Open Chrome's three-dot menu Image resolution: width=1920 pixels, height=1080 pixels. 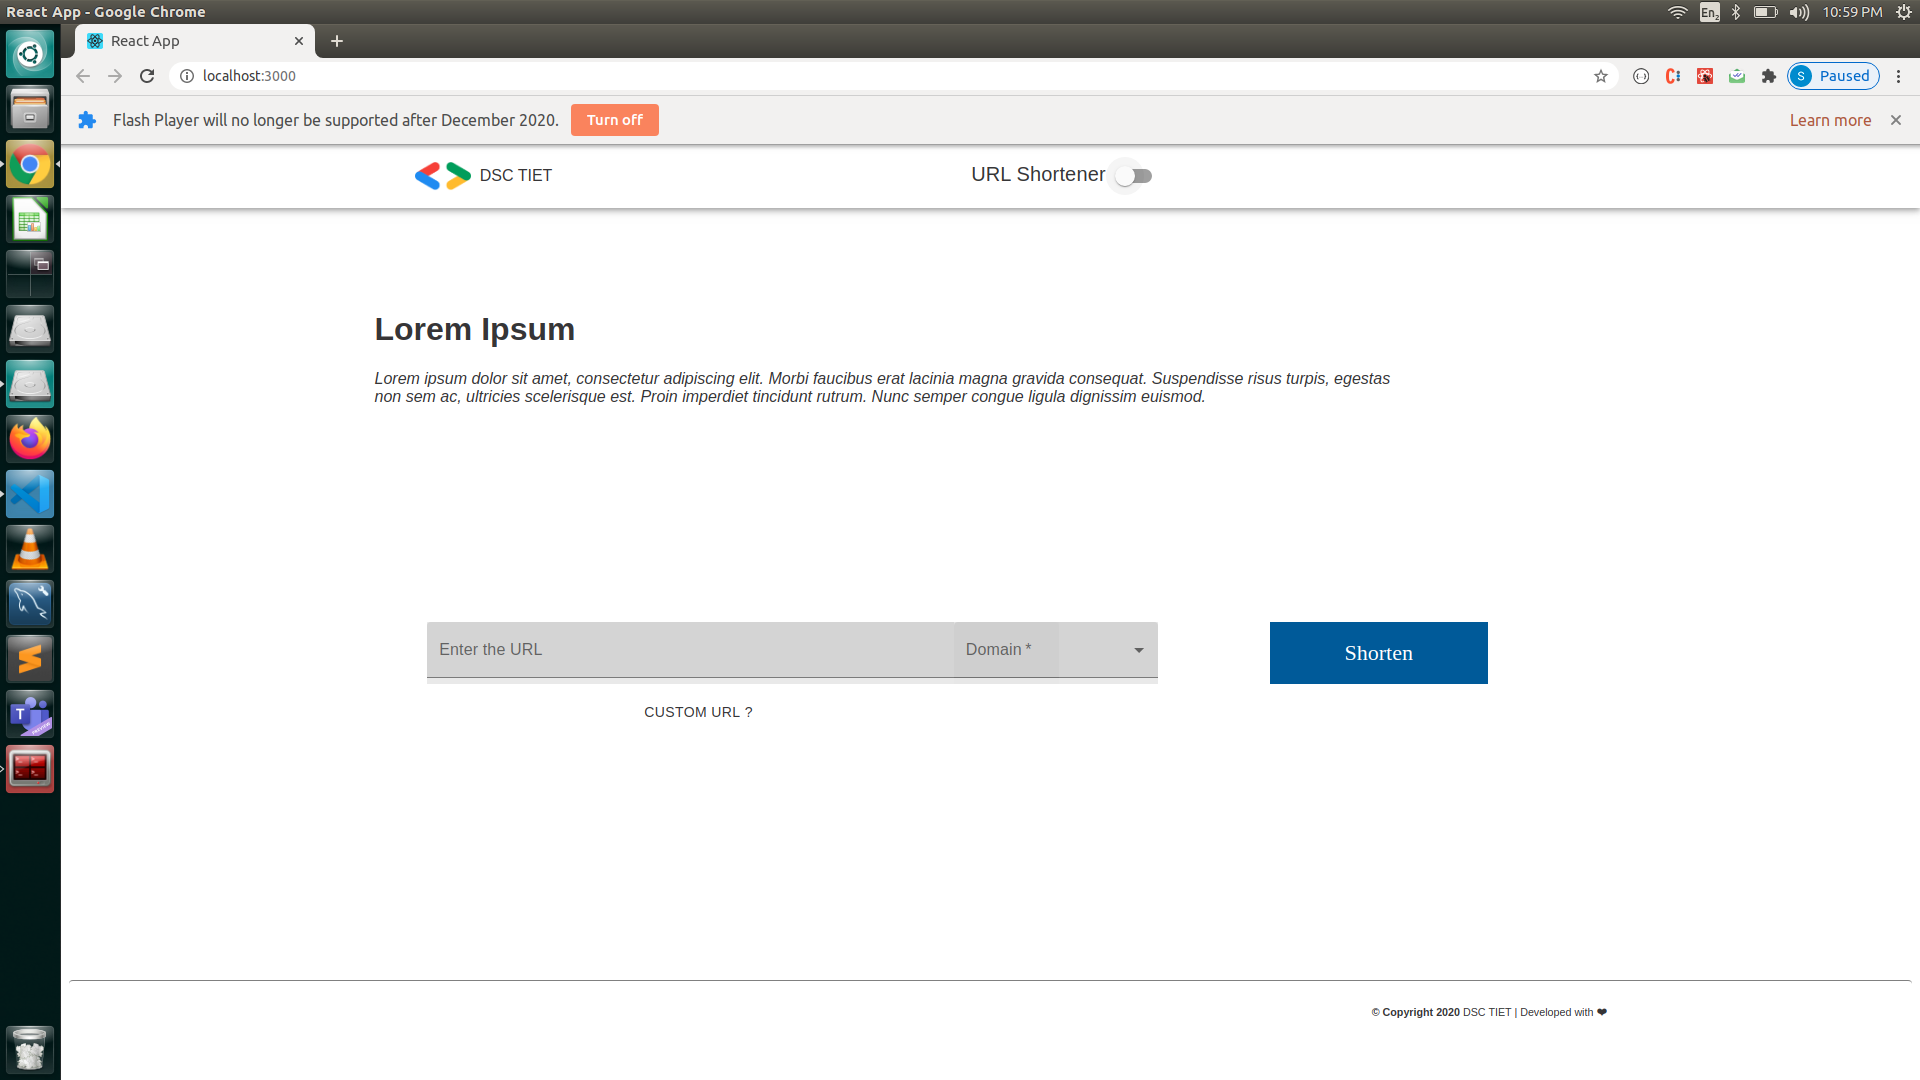[x=1898, y=76]
